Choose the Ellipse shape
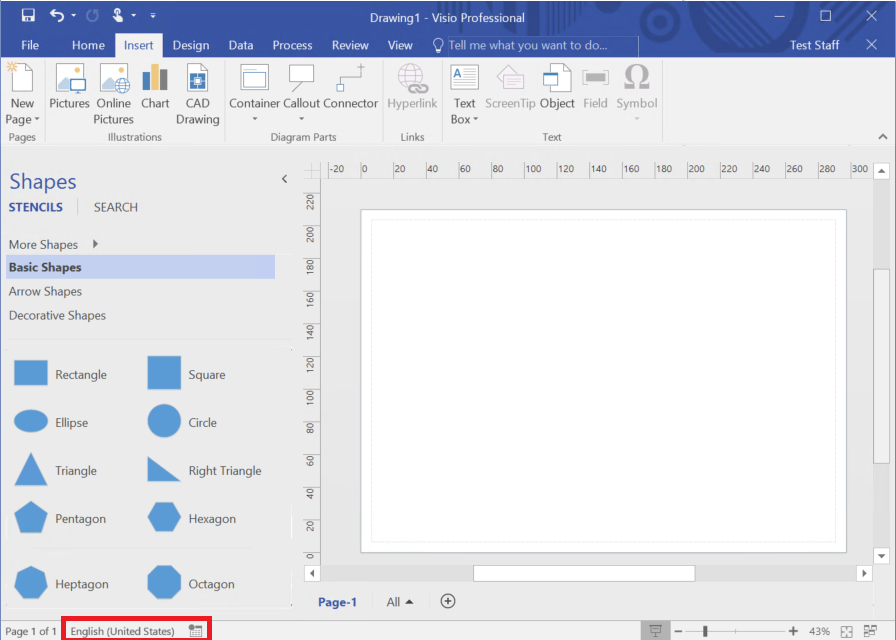Screen dimensions: 896x640 tap(51, 422)
